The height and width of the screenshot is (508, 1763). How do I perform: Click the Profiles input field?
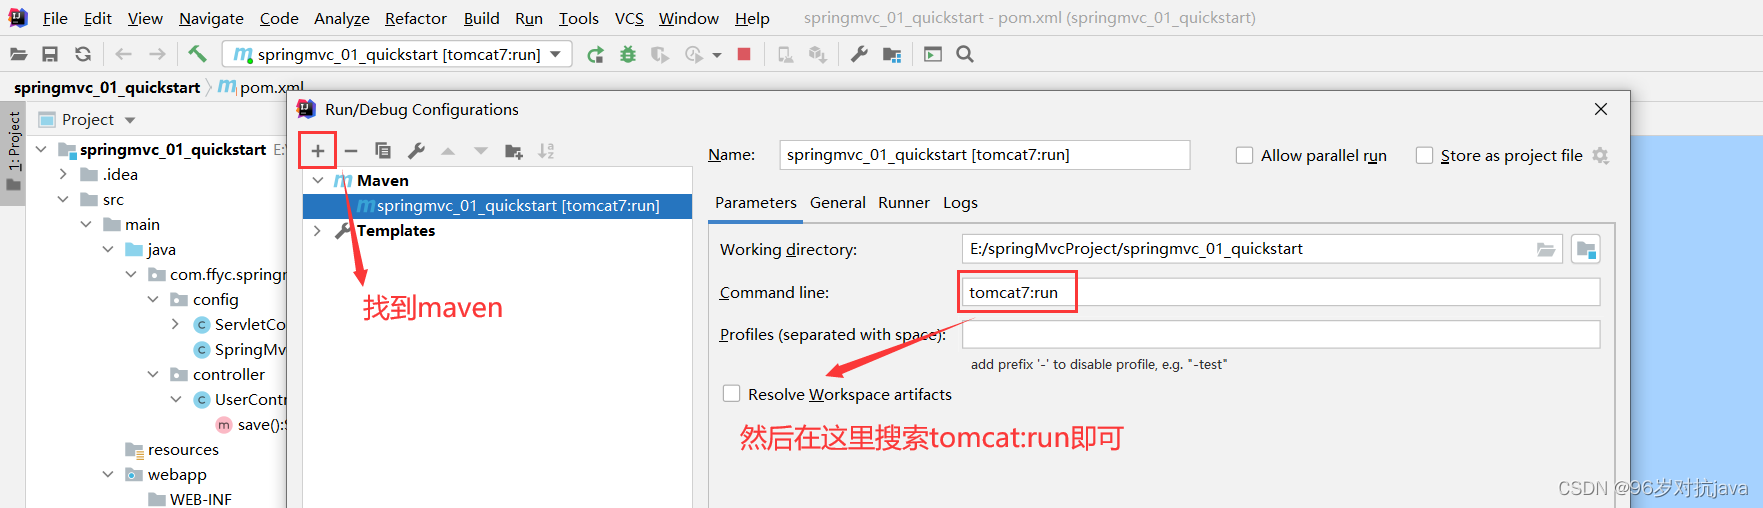1281,334
